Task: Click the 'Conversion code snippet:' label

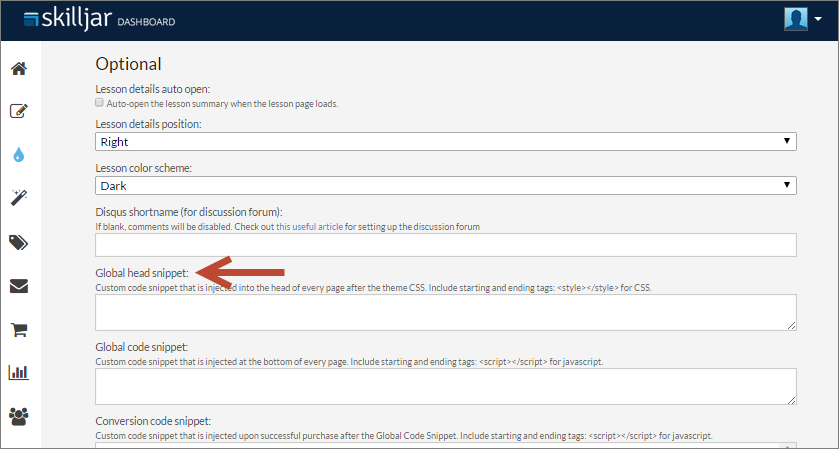Action: (x=153, y=421)
